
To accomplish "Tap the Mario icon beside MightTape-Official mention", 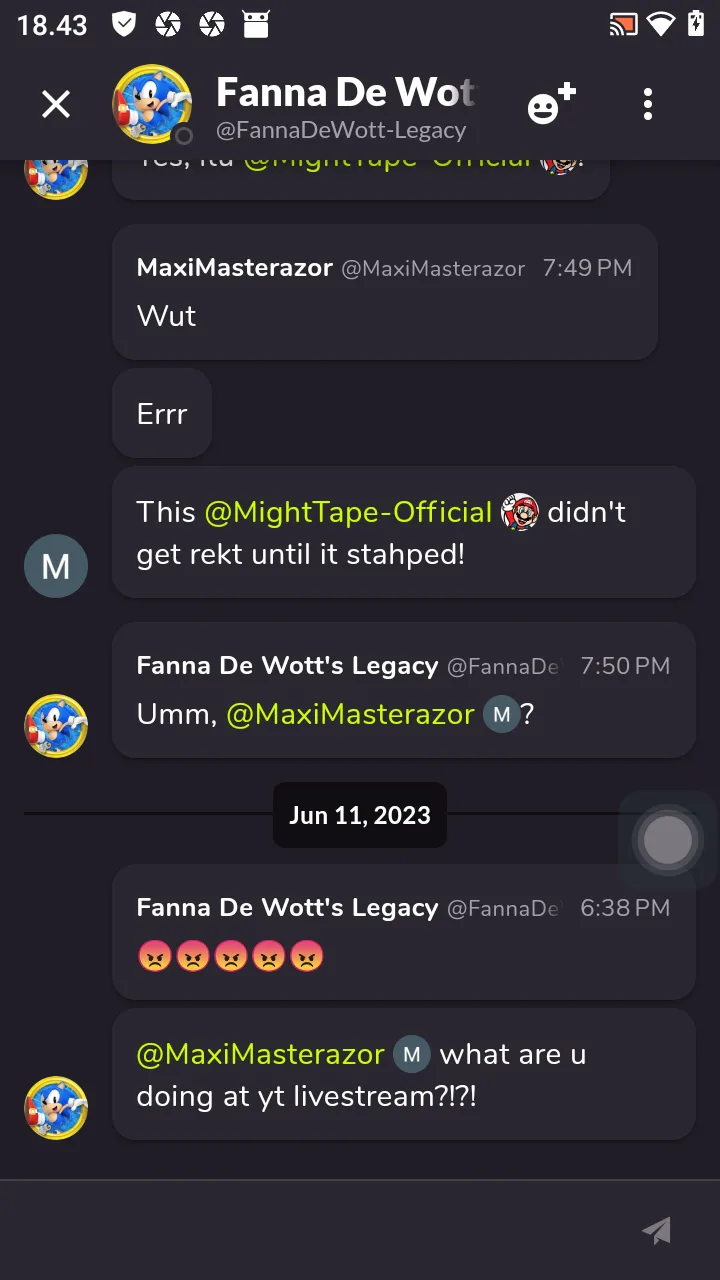I will (520, 512).
